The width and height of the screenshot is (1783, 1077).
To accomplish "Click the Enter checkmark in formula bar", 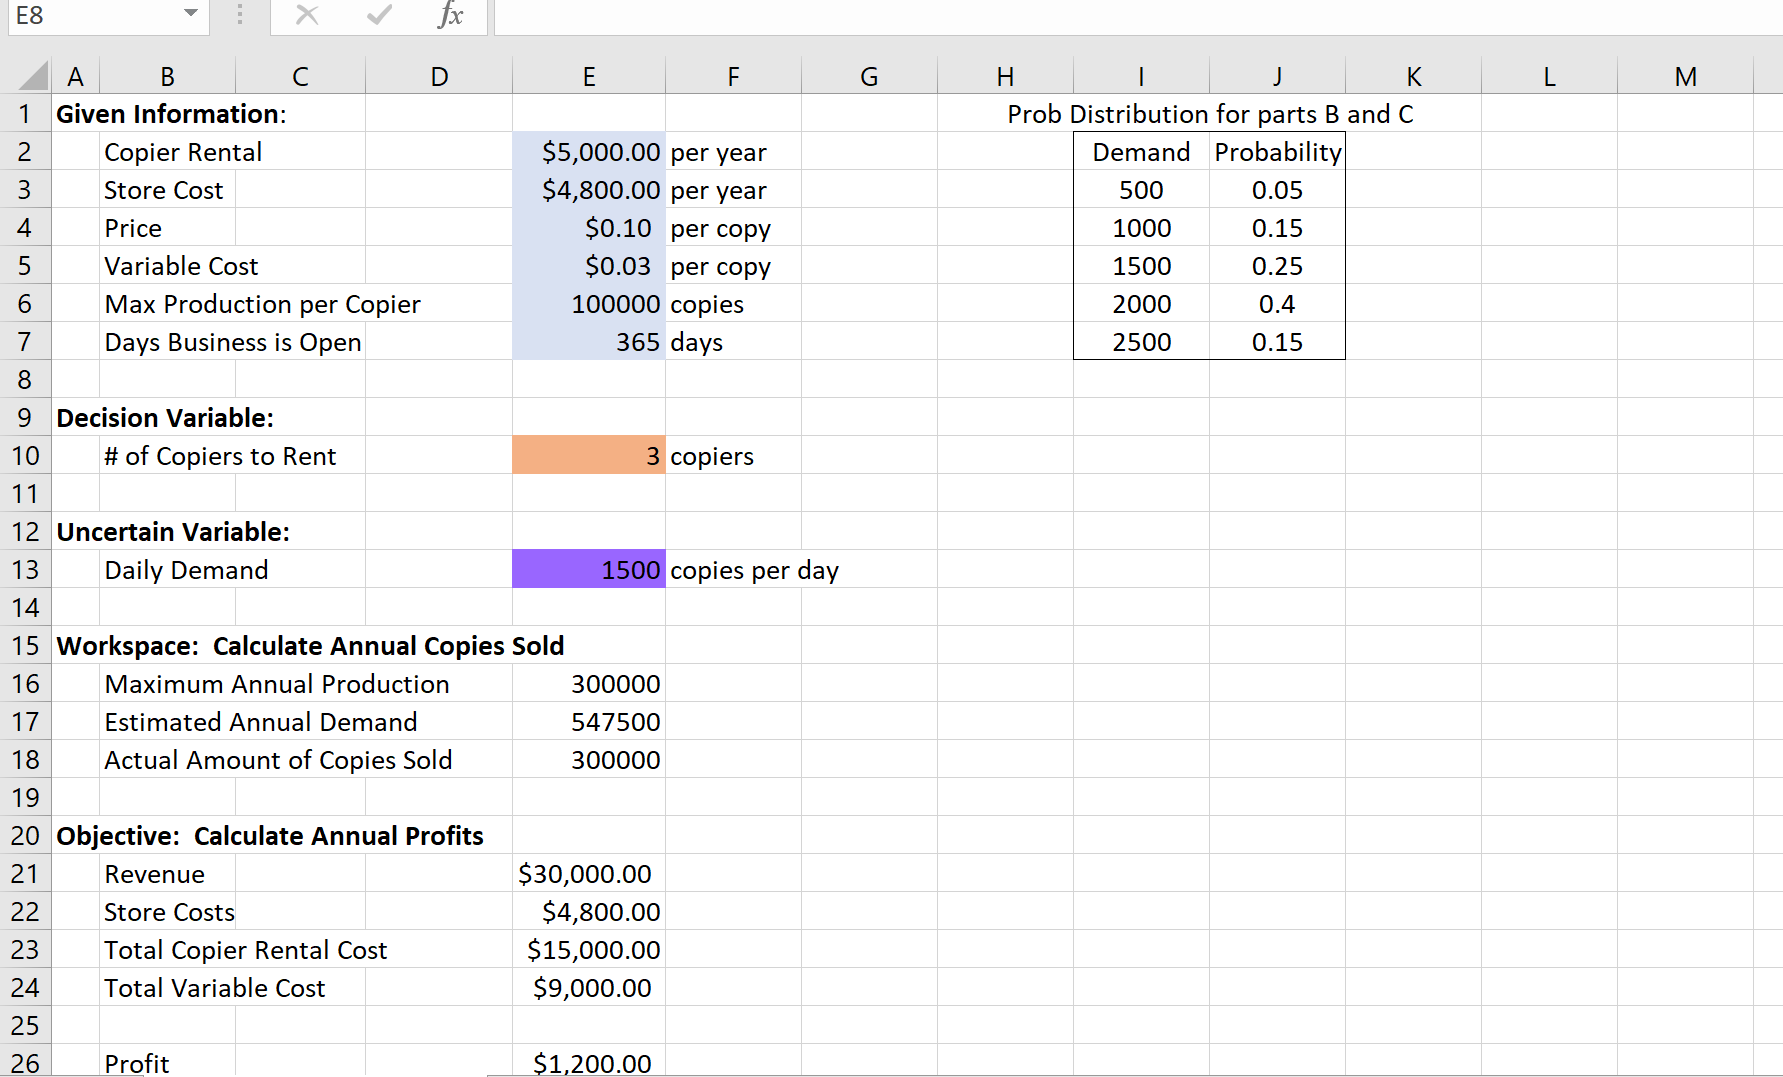I will 378,15.
